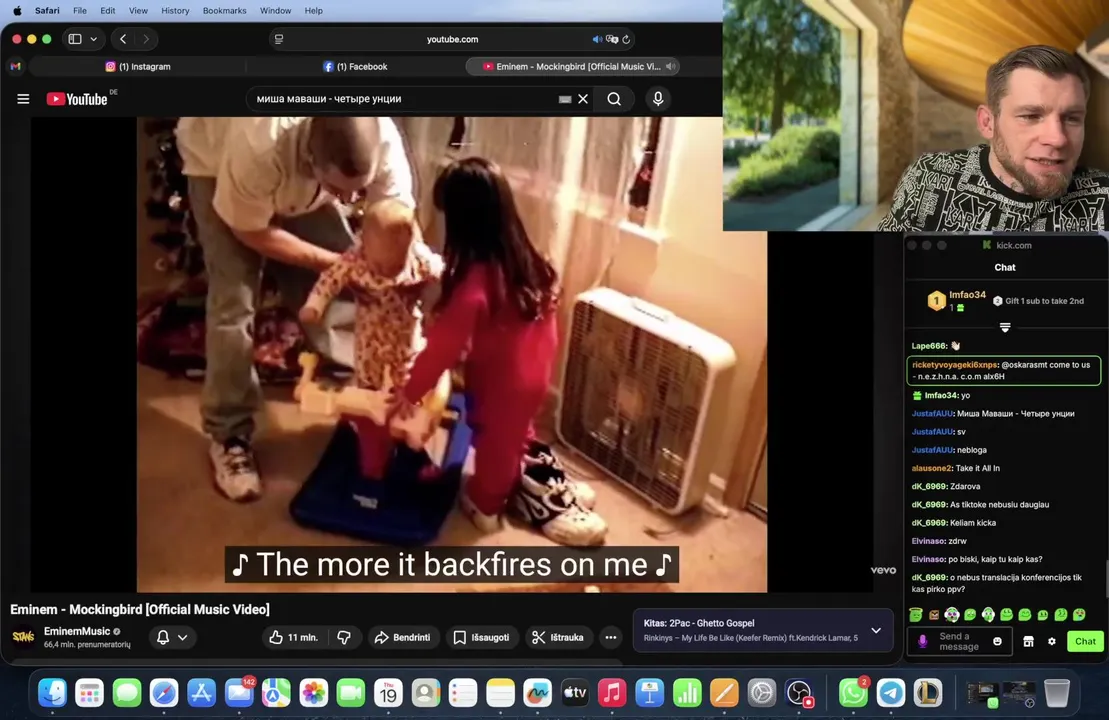Viewport: 1109px width, 720px height.
Task: Open the emoji picker in Kick chat
Action: point(997,641)
